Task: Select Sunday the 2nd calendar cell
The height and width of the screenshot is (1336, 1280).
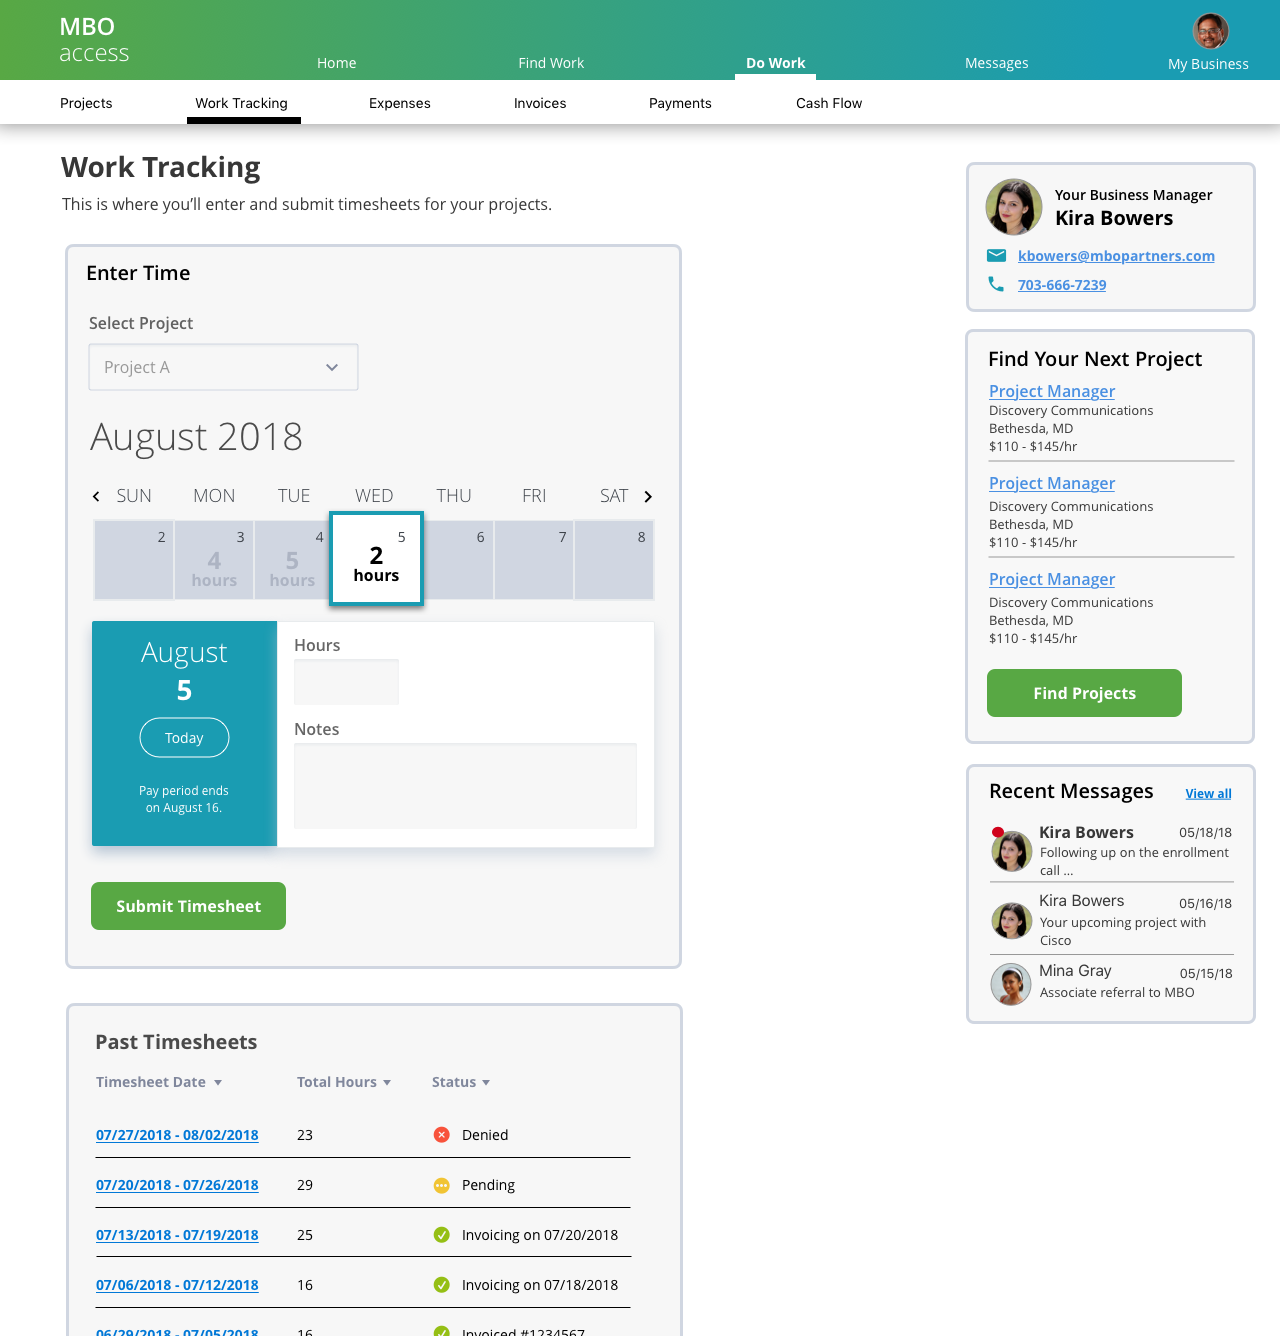Action: (x=134, y=560)
